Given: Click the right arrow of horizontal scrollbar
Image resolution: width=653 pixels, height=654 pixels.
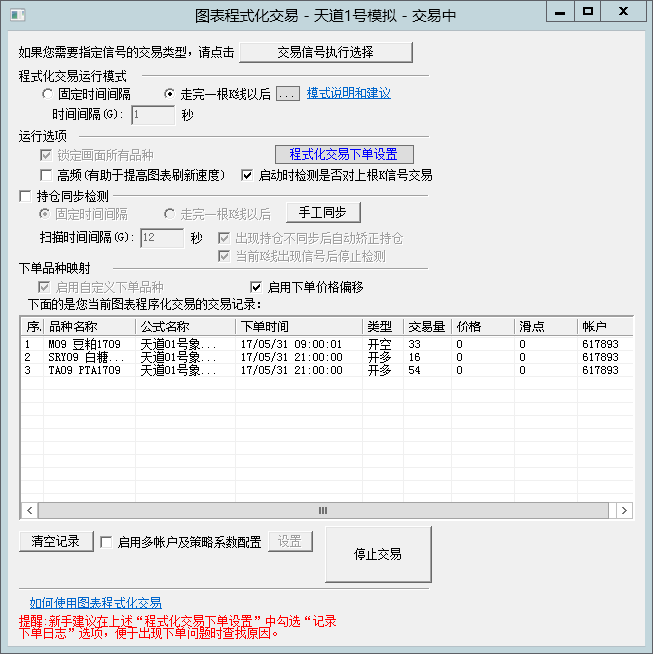Looking at the screenshot, I should (x=624, y=511).
